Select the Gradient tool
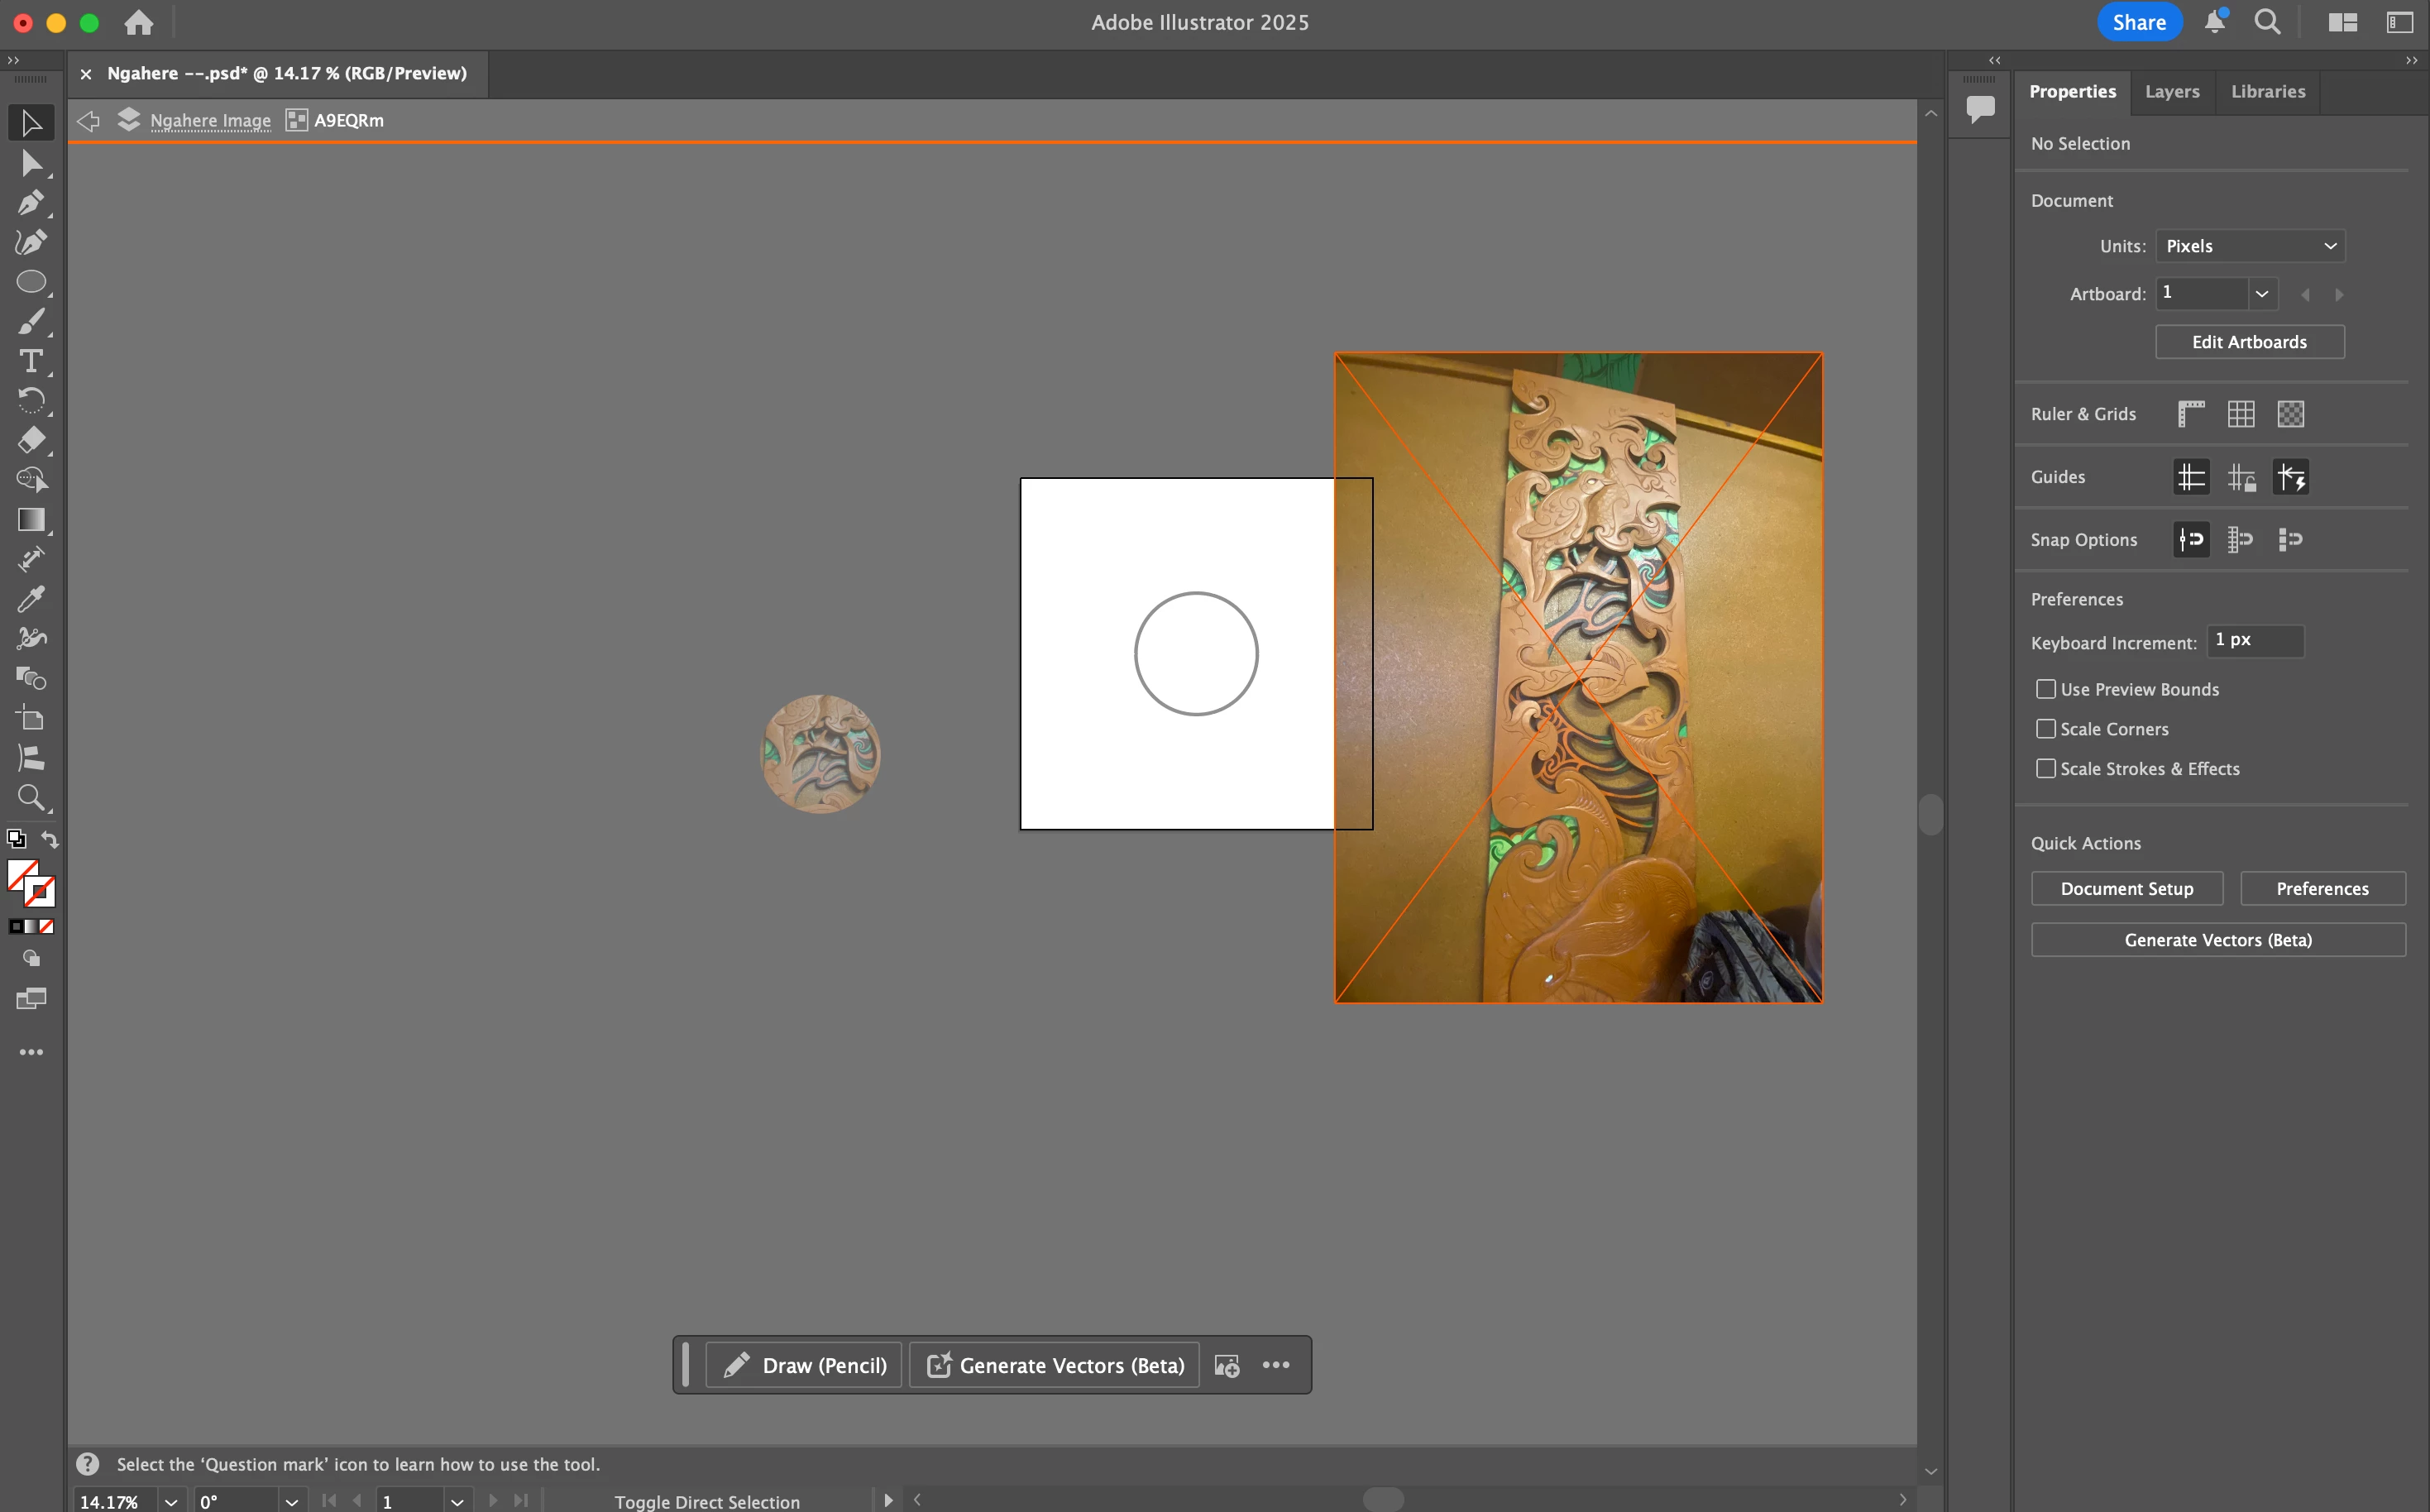The width and height of the screenshot is (2430, 1512). pos(30,520)
